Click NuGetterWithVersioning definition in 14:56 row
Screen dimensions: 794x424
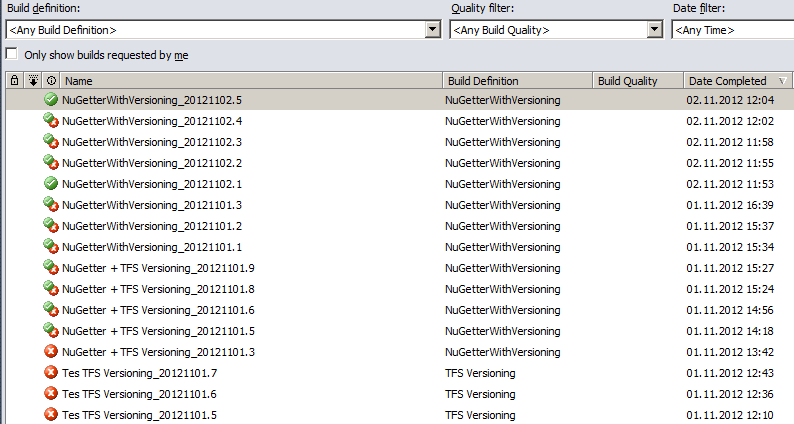(502, 310)
